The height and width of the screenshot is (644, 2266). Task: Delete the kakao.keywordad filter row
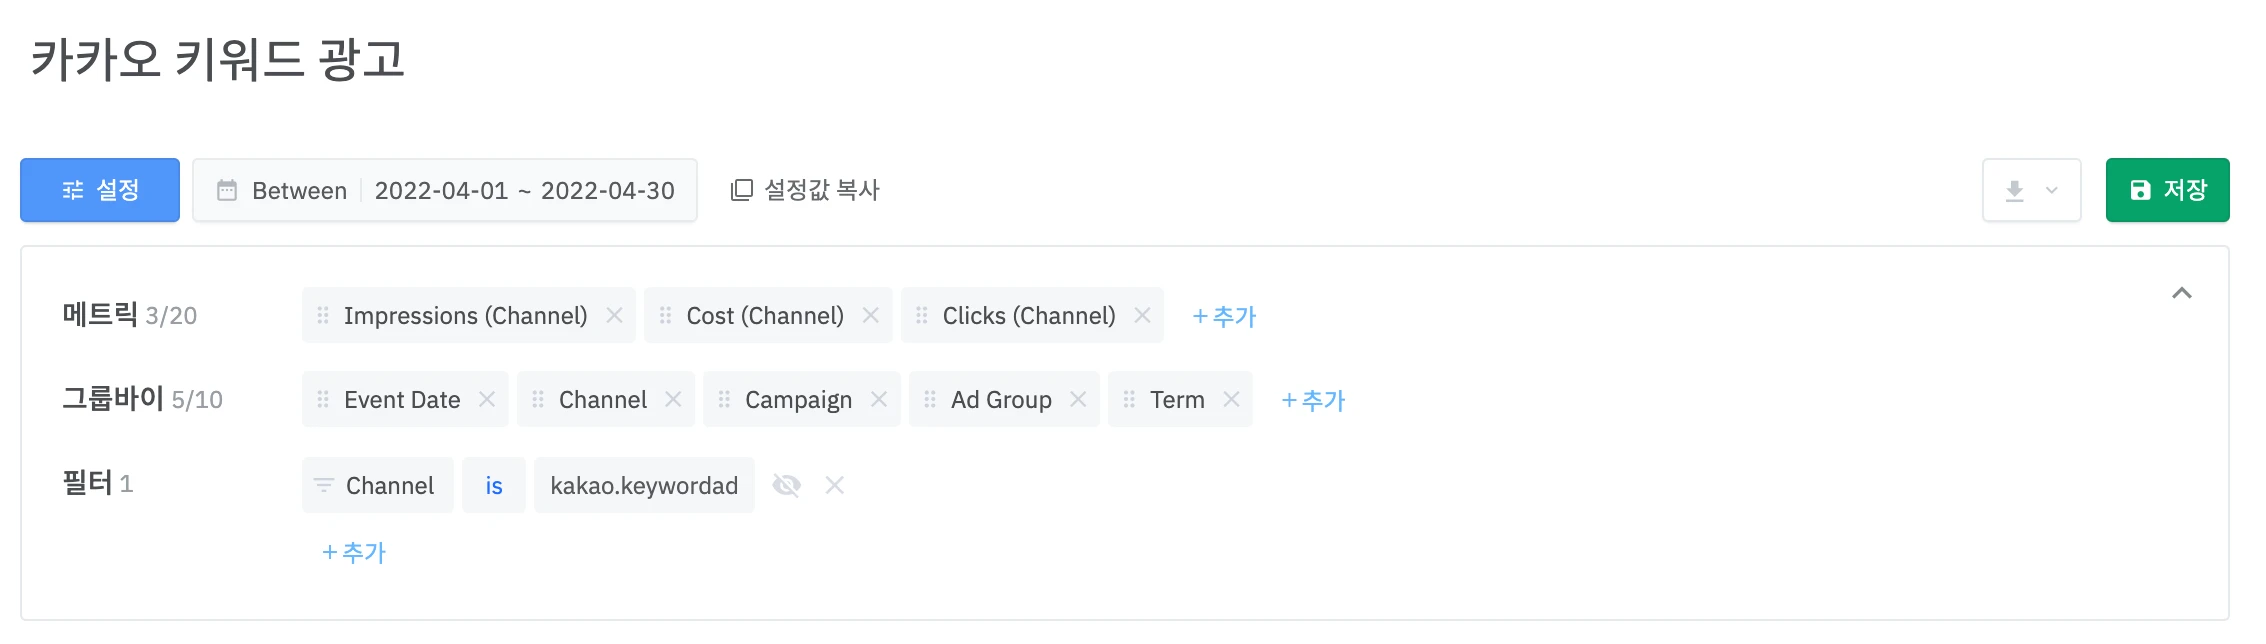pyautogui.click(x=835, y=486)
